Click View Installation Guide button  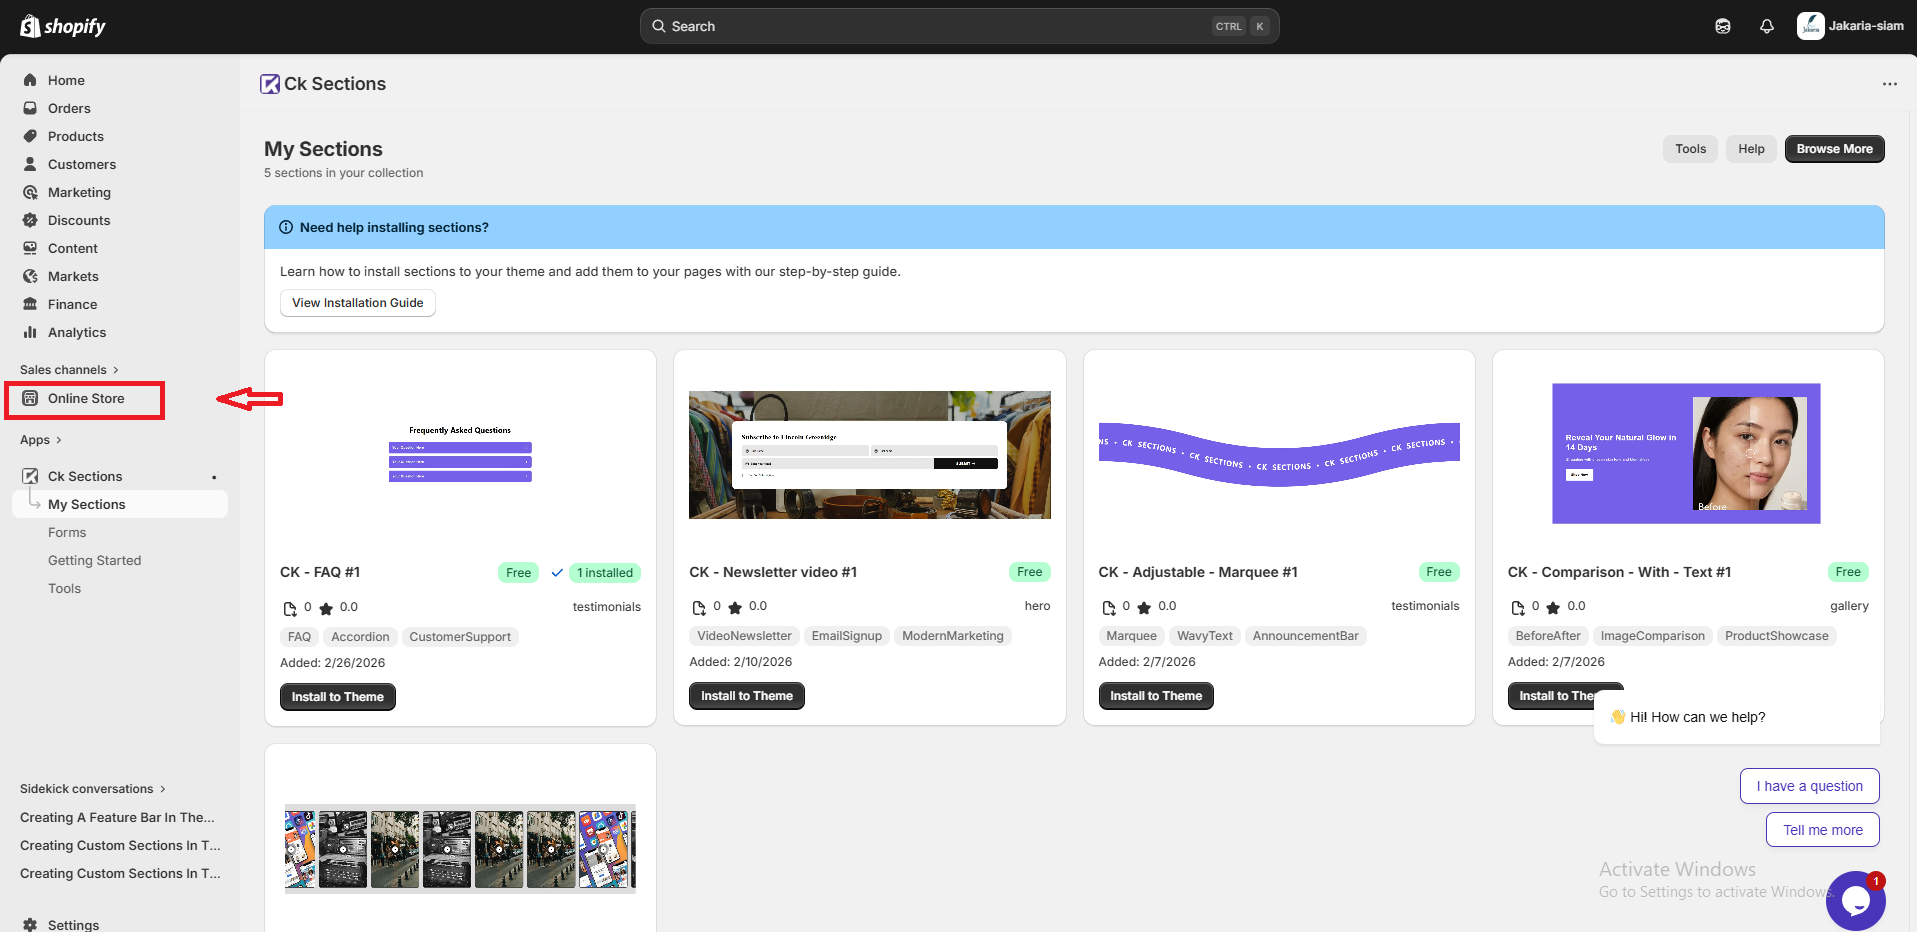tap(357, 303)
